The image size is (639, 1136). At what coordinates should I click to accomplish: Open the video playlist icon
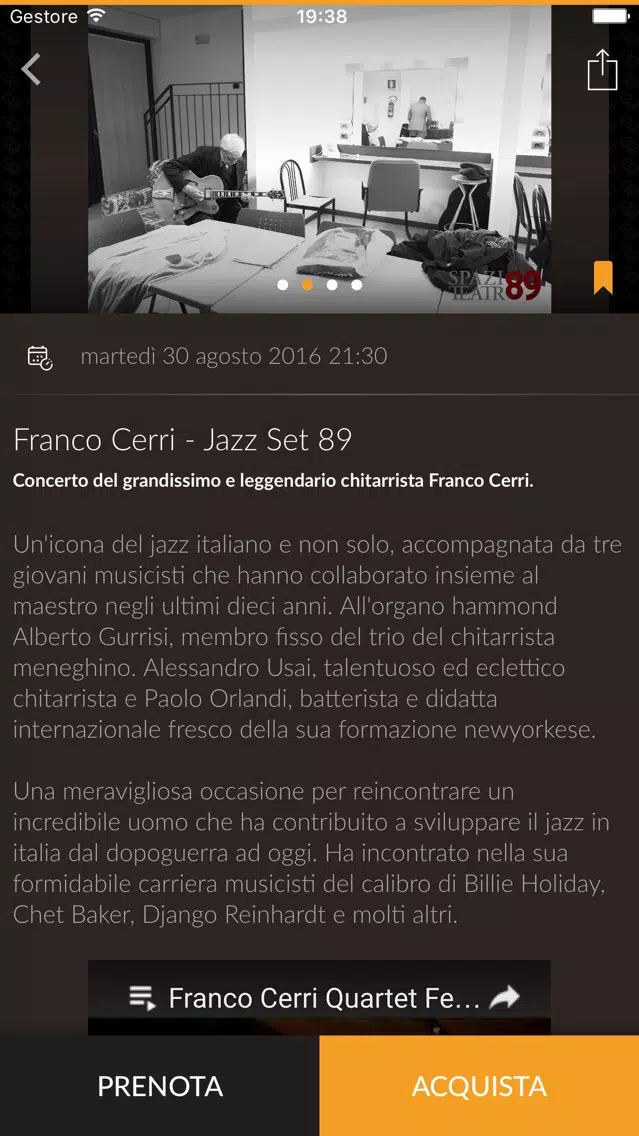tap(142, 998)
